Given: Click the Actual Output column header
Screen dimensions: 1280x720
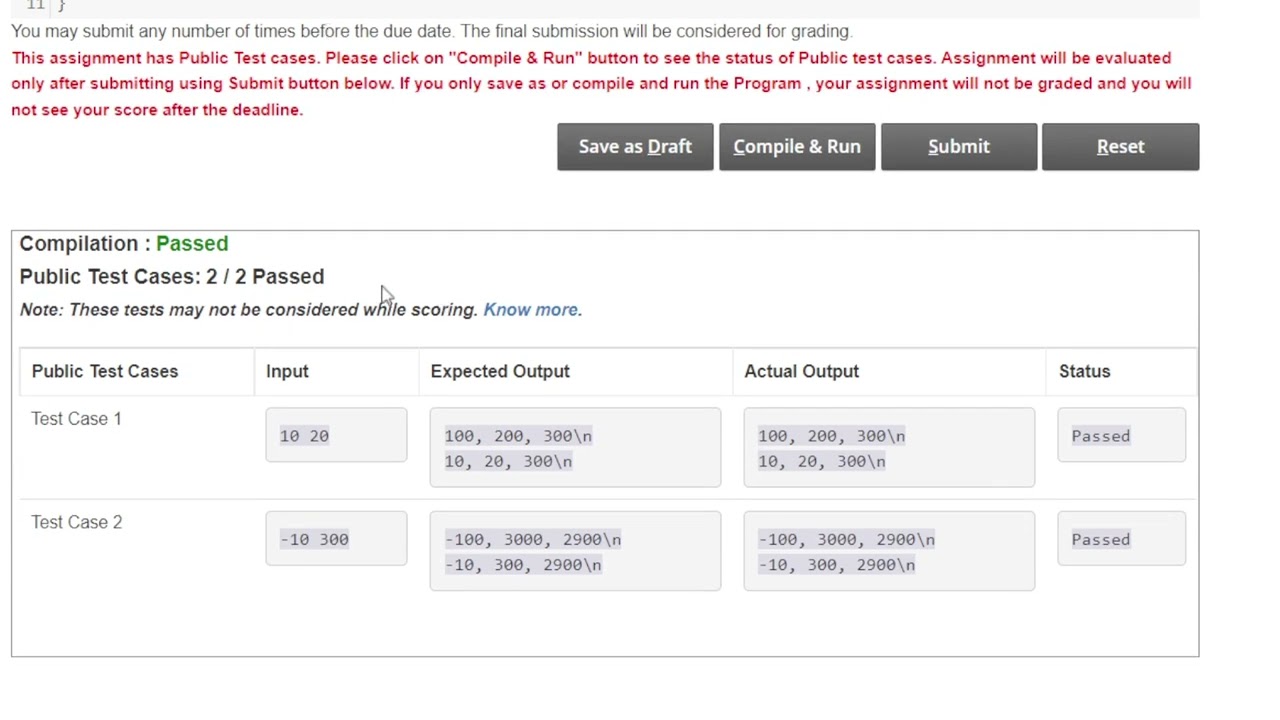Looking at the screenshot, I should pyautogui.click(x=801, y=371).
